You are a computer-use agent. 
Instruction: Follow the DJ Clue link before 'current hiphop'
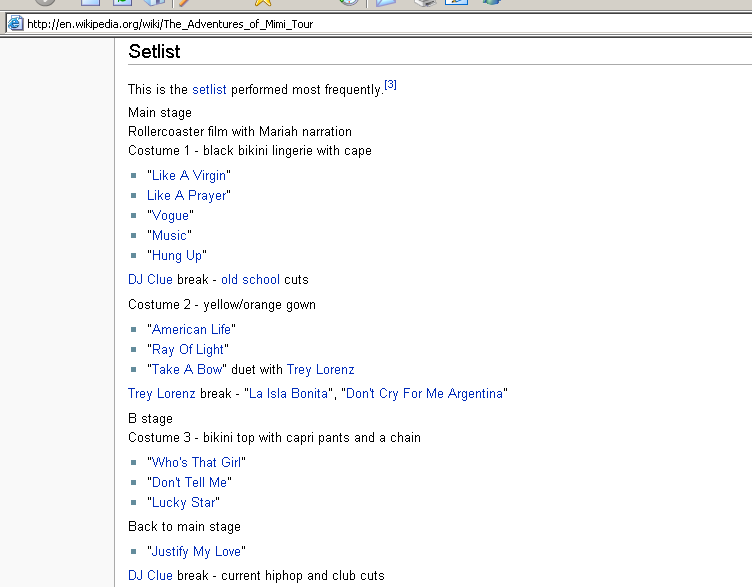(150, 575)
